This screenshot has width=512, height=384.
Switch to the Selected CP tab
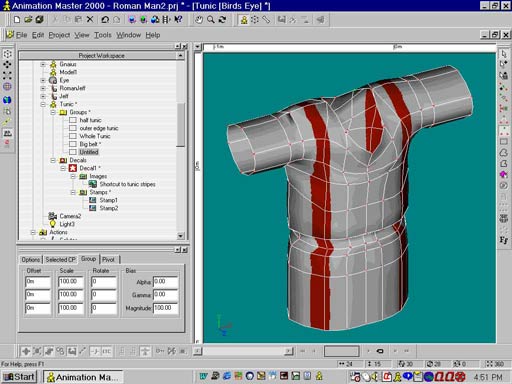coord(61,259)
